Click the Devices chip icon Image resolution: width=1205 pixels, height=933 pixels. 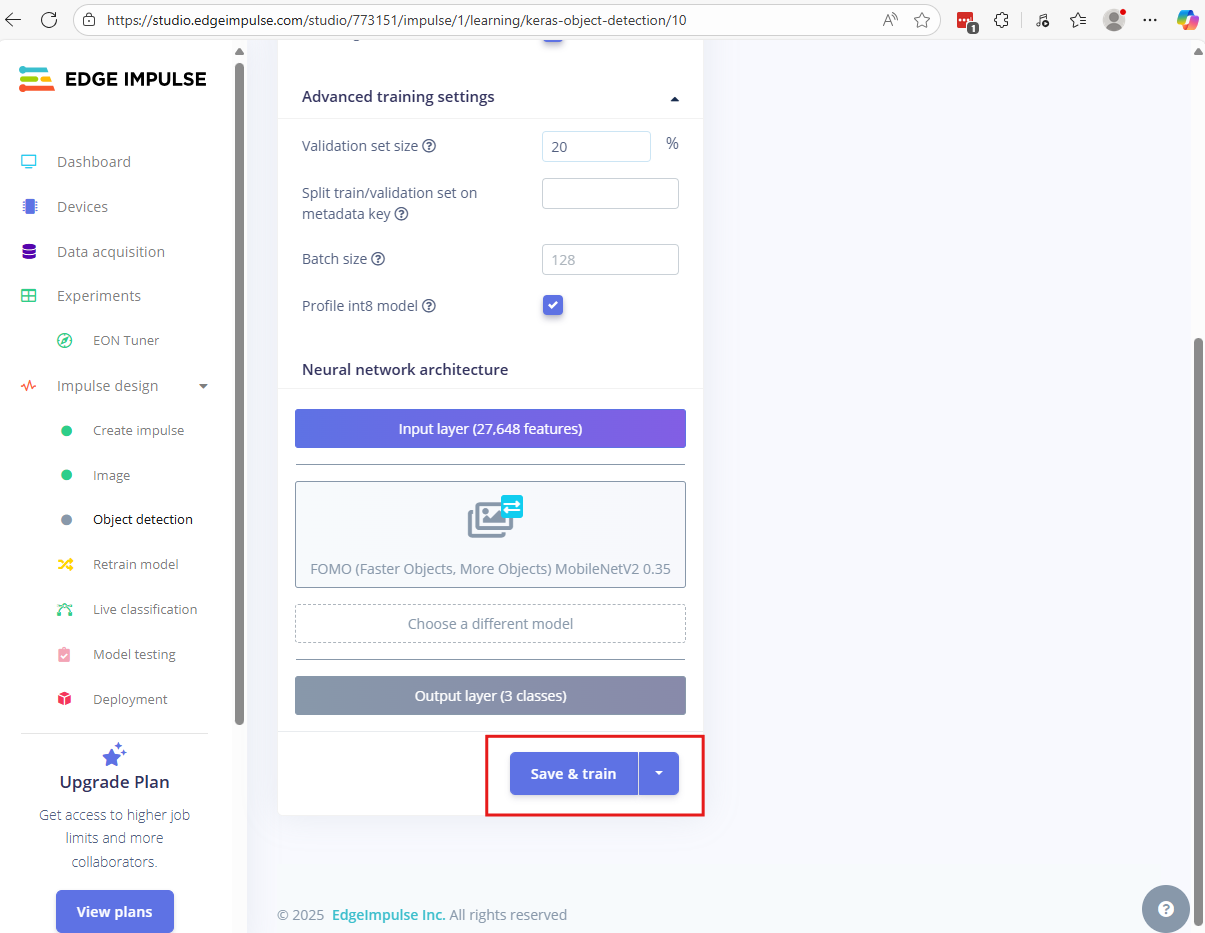(29, 207)
